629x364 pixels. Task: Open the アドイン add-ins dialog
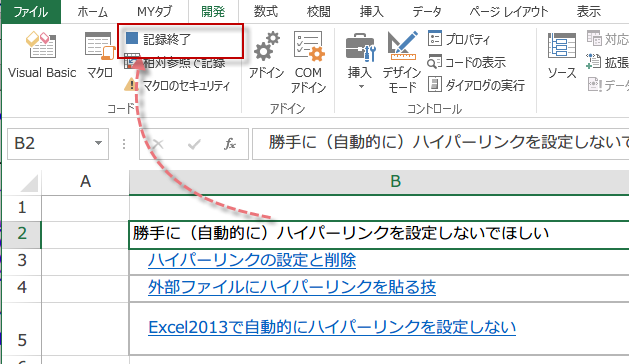266,55
